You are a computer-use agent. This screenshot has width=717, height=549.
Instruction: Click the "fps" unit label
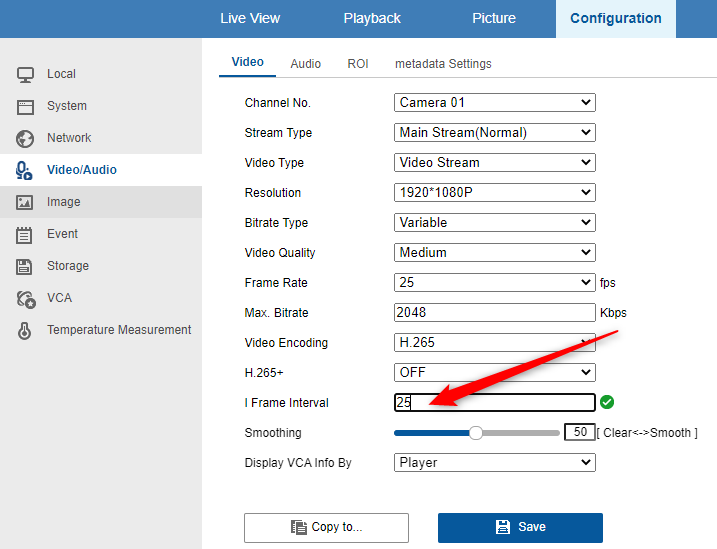coord(608,283)
